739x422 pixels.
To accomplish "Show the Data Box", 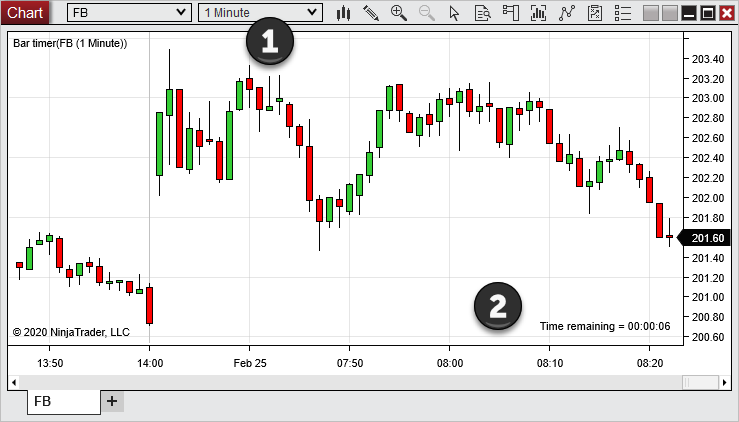I will (x=483, y=13).
